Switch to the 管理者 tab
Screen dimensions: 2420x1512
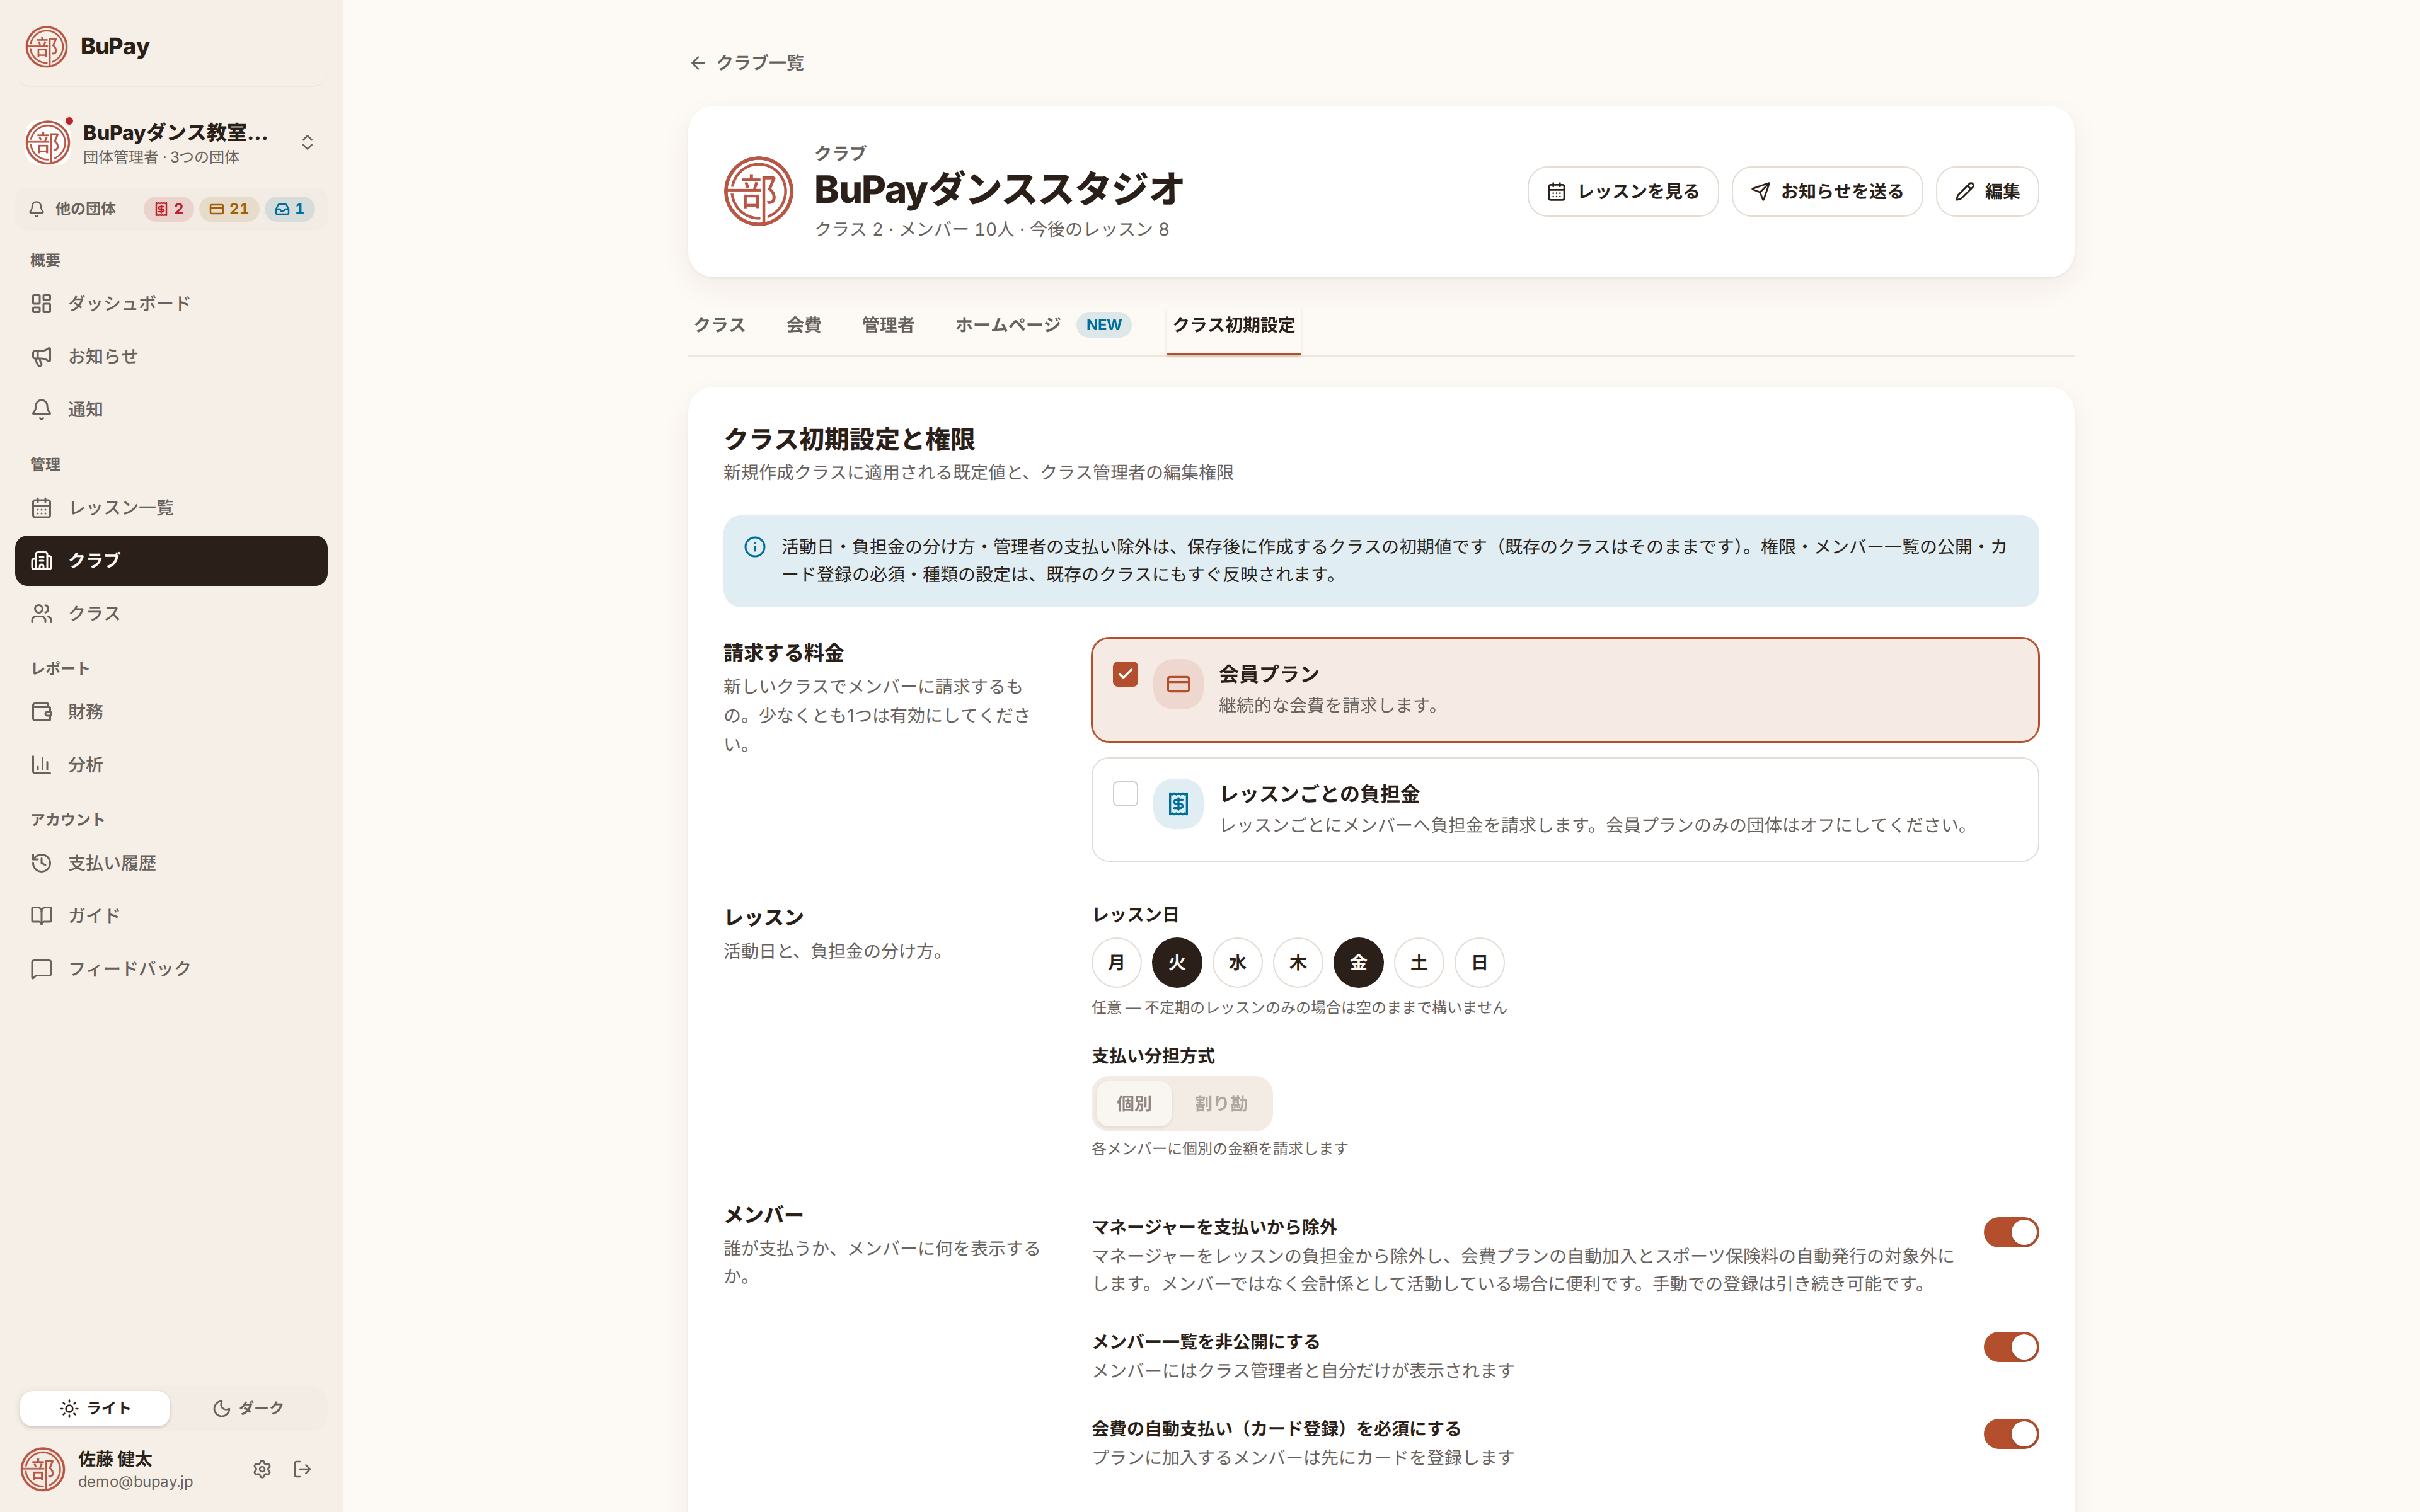888,325
